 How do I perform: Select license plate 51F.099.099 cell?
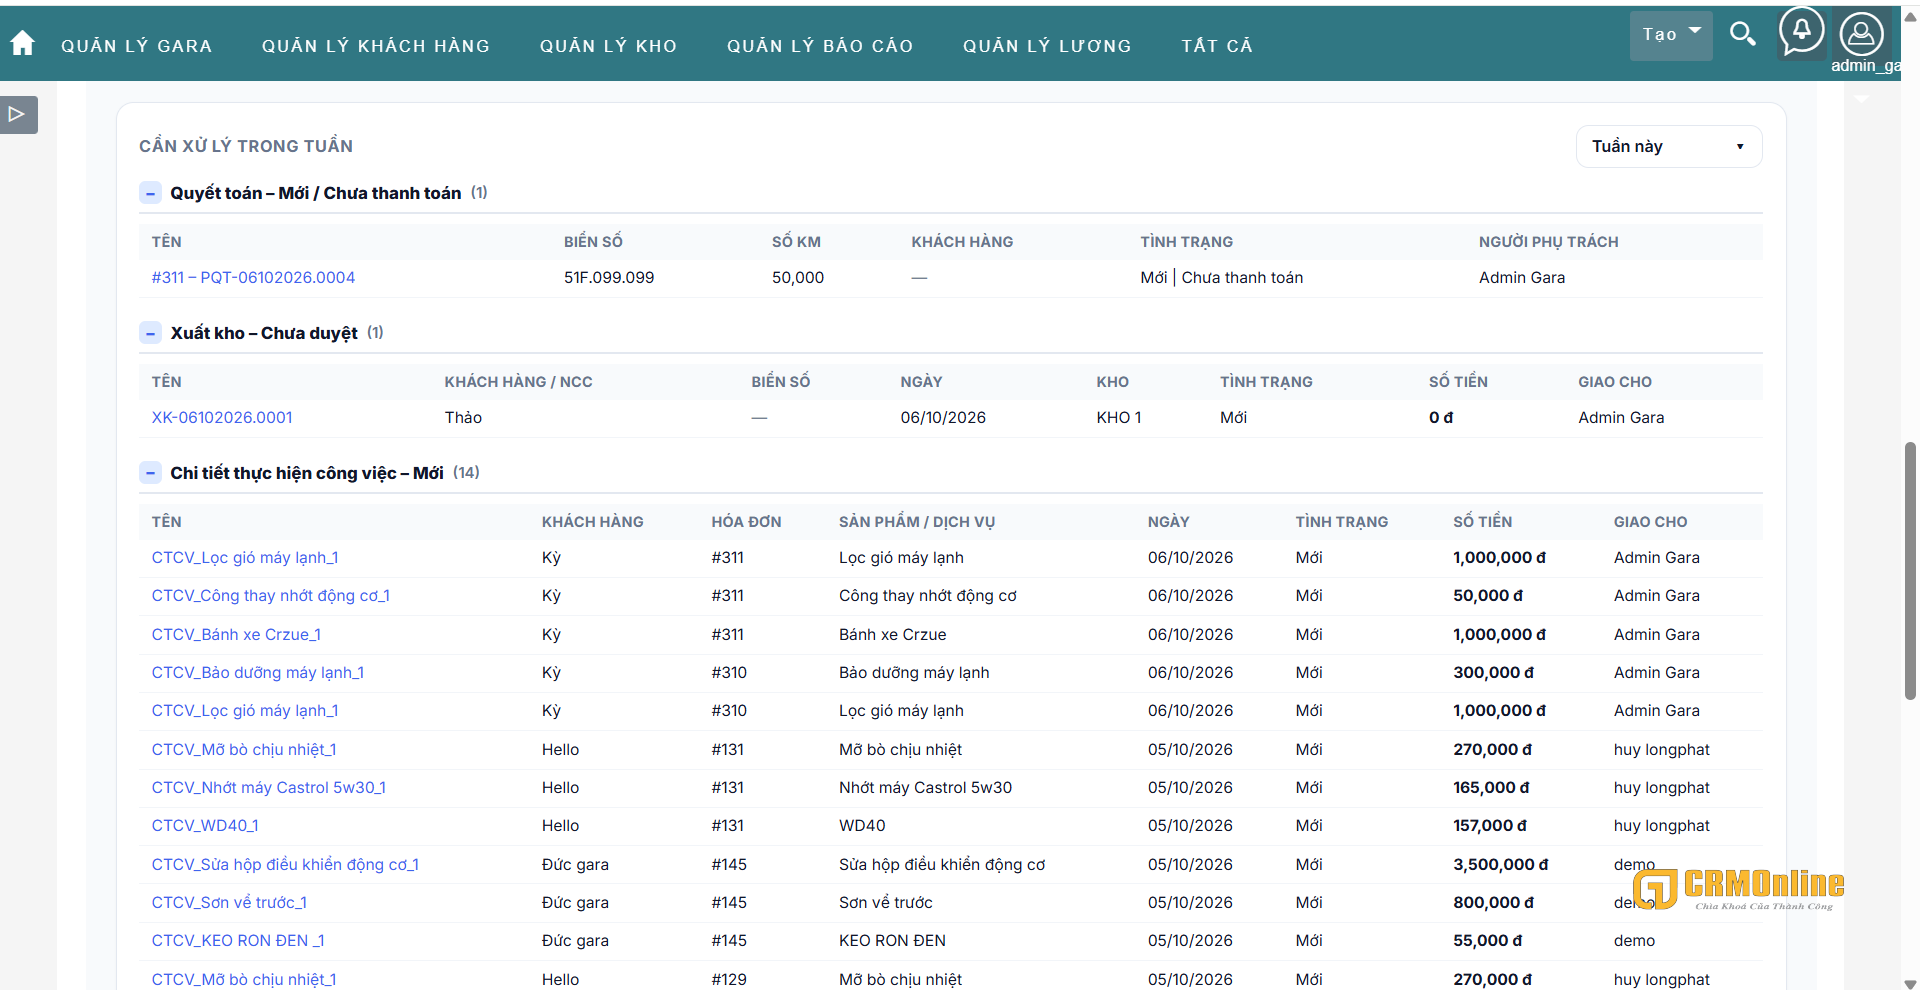coord(609,278)
